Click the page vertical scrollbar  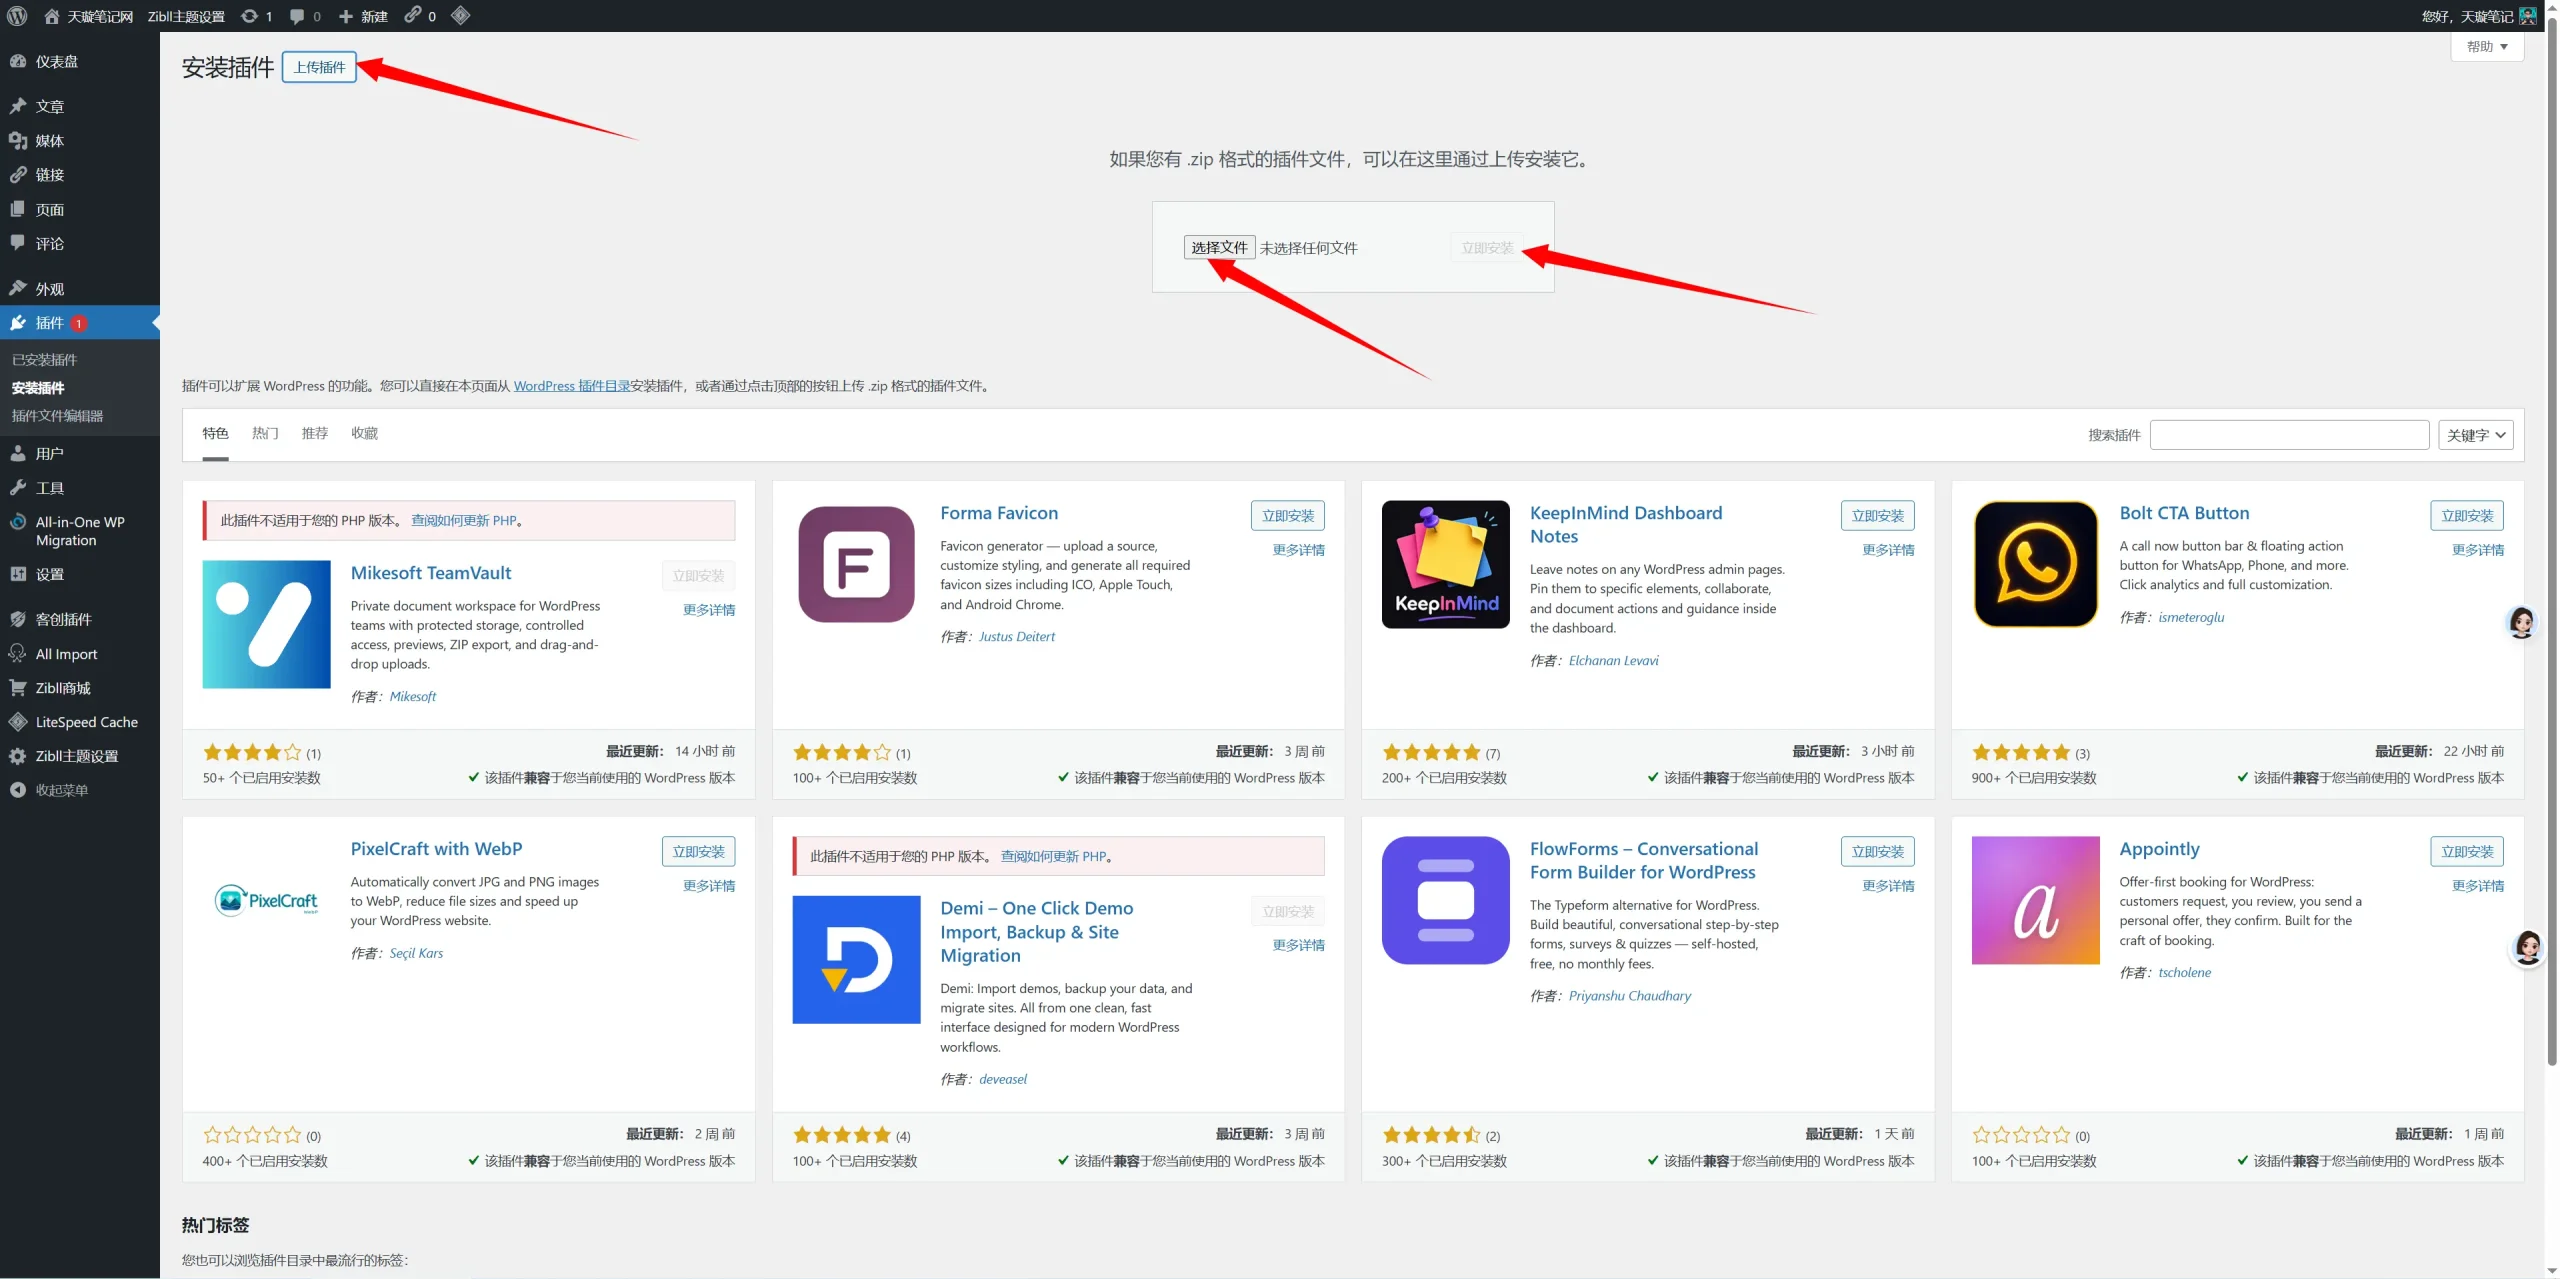(2552, 540)
